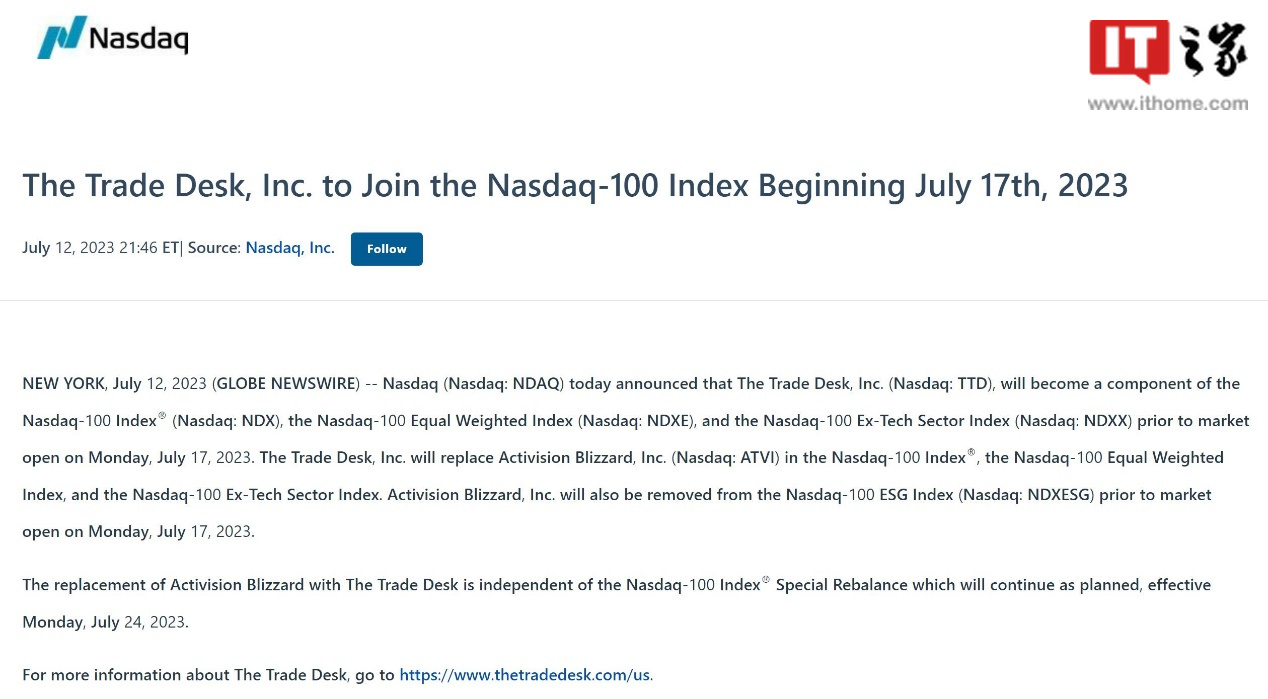The image size is (1268, 699).
Task: Click the date 'July 12, 2023 21:46 ET'
Action: tap(100, 248)
